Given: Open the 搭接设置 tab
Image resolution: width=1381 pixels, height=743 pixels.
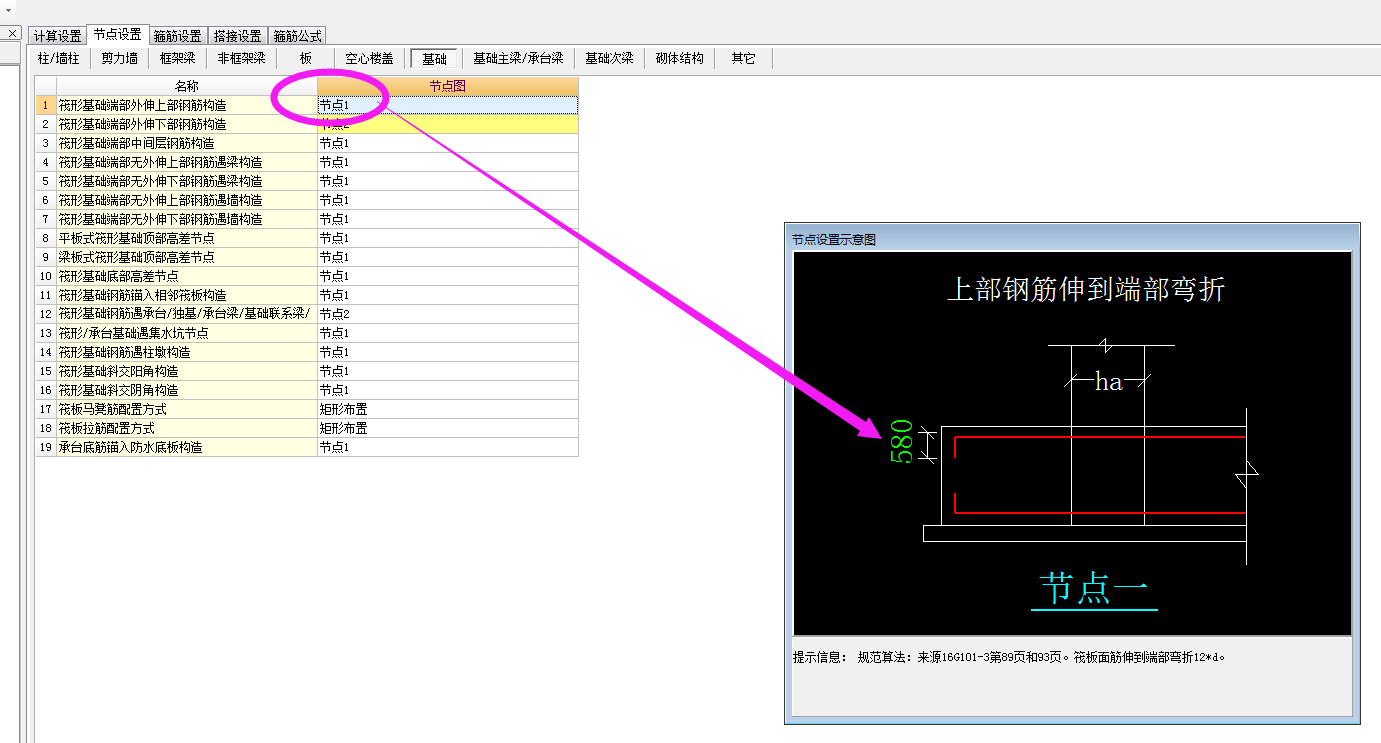Looking at the screenshot, I should (x=238, y=36).
